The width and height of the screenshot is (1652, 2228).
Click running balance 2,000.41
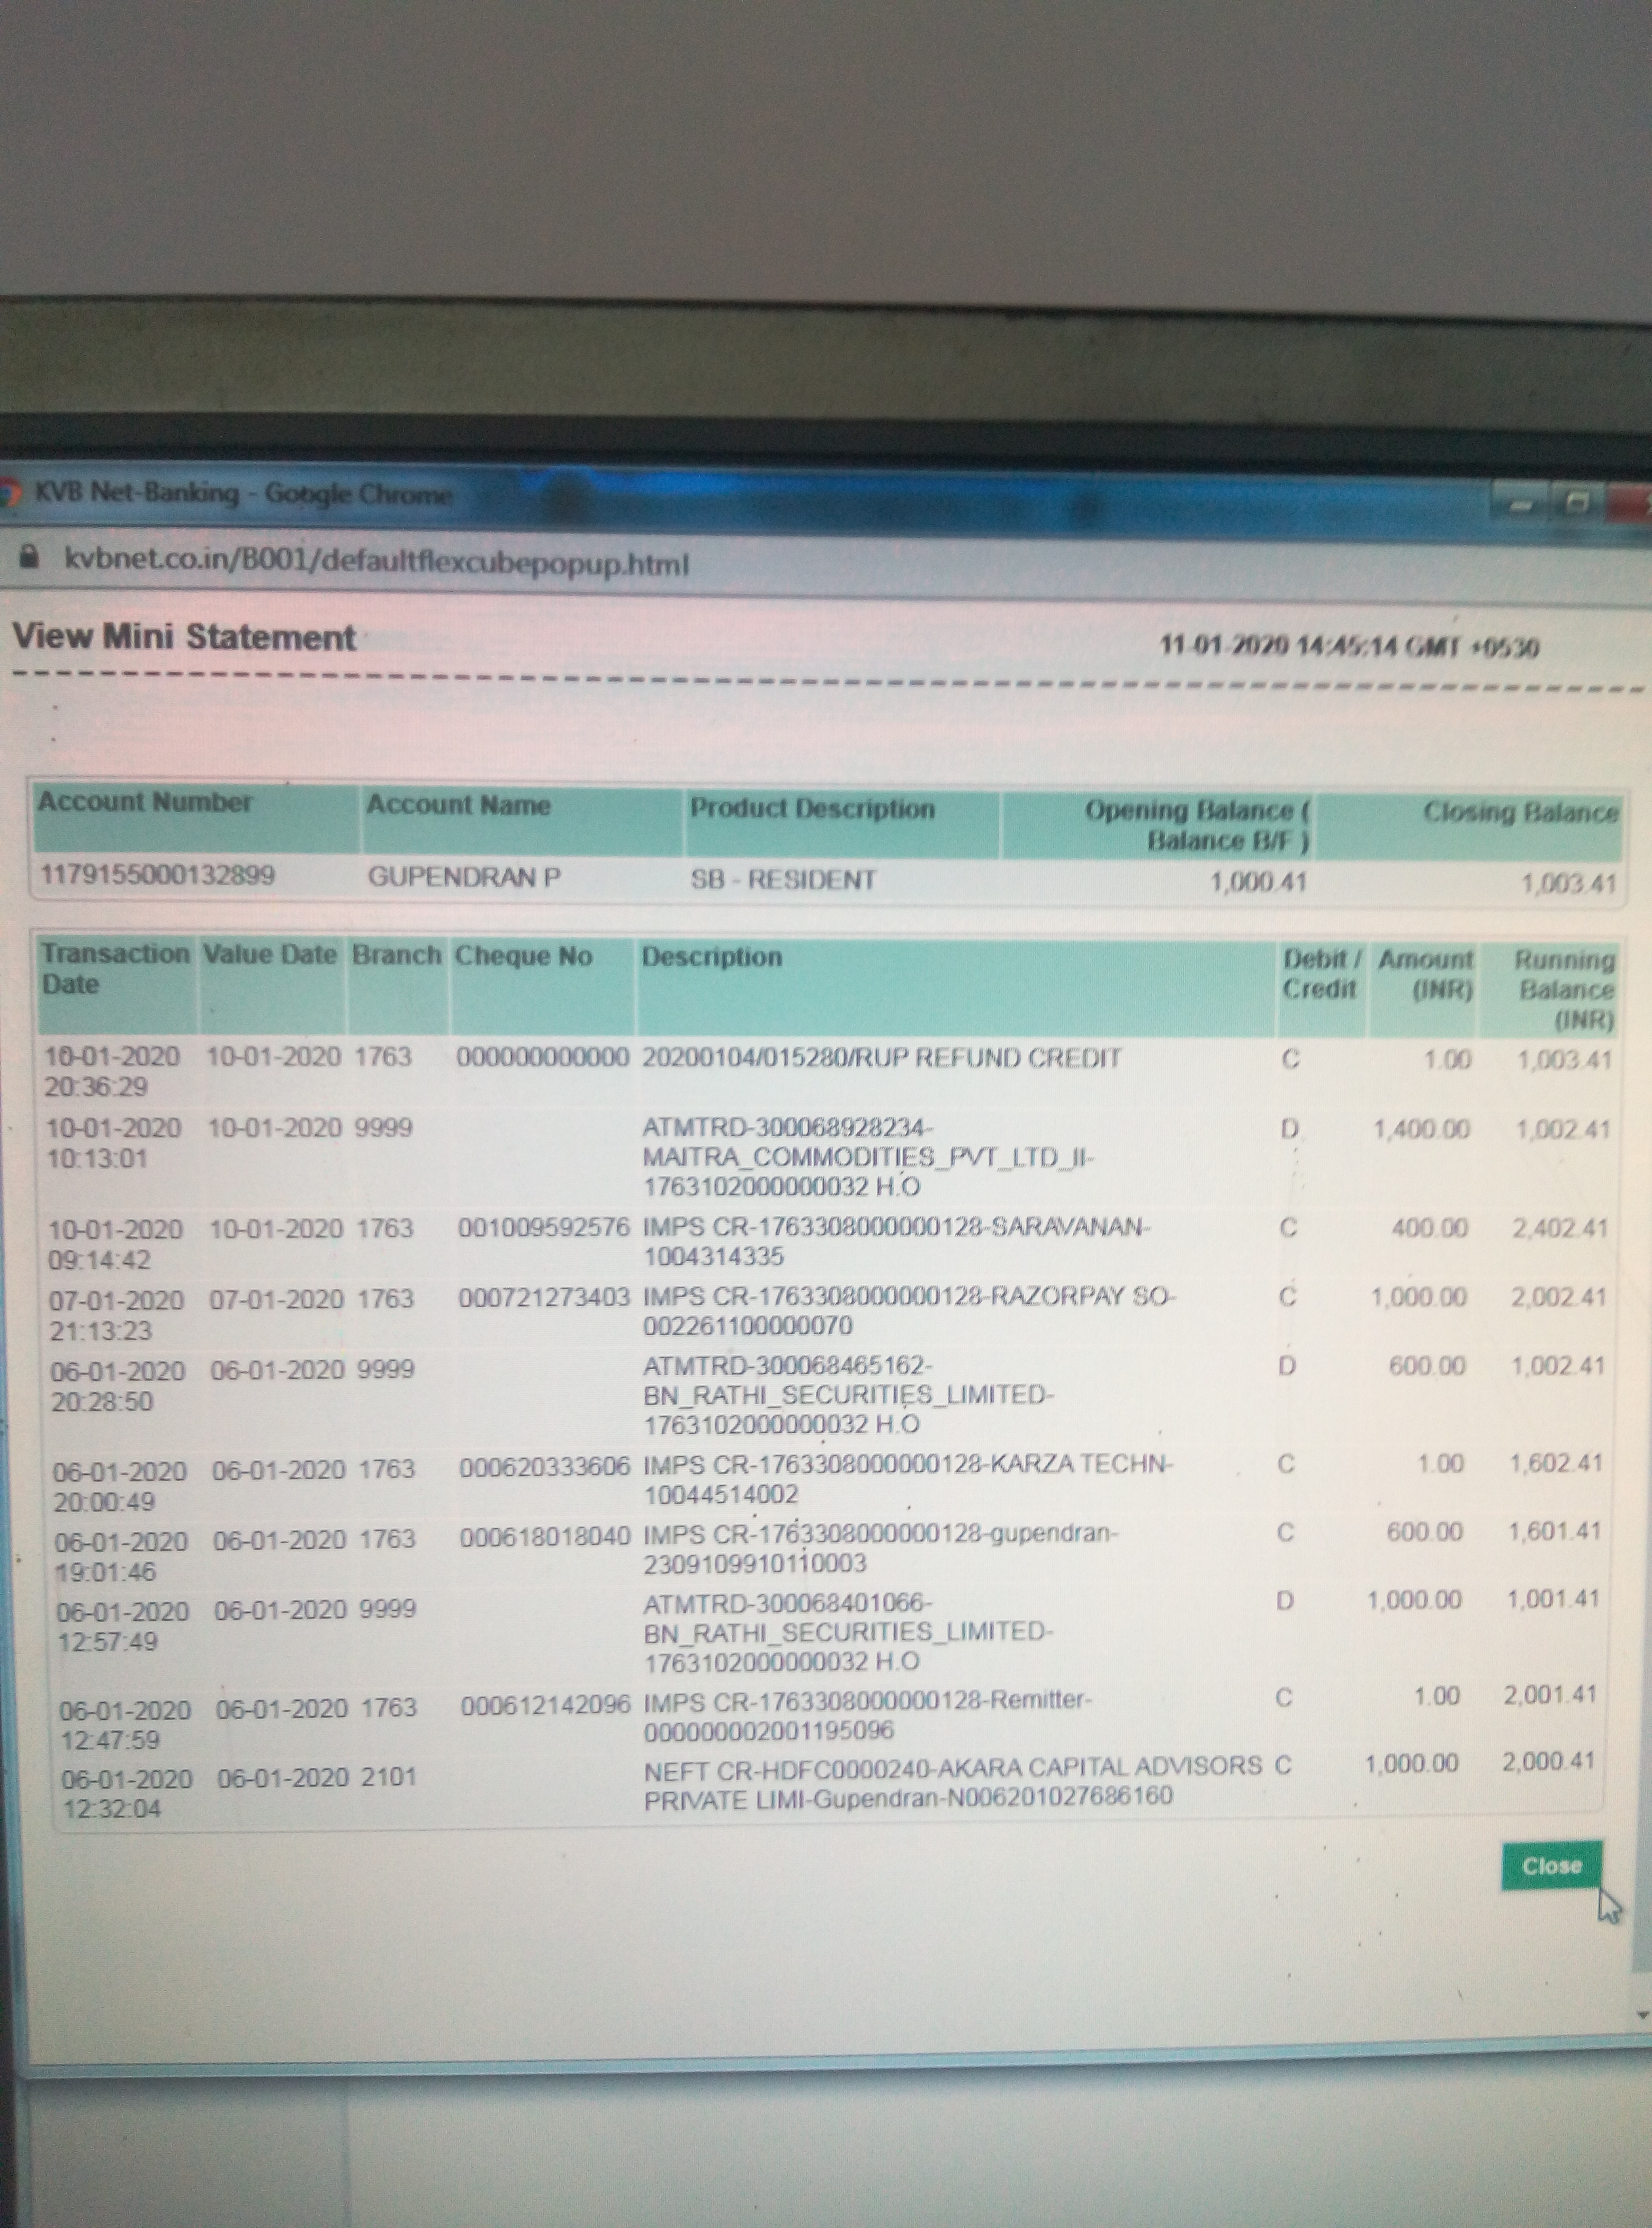(1547, 1762)
